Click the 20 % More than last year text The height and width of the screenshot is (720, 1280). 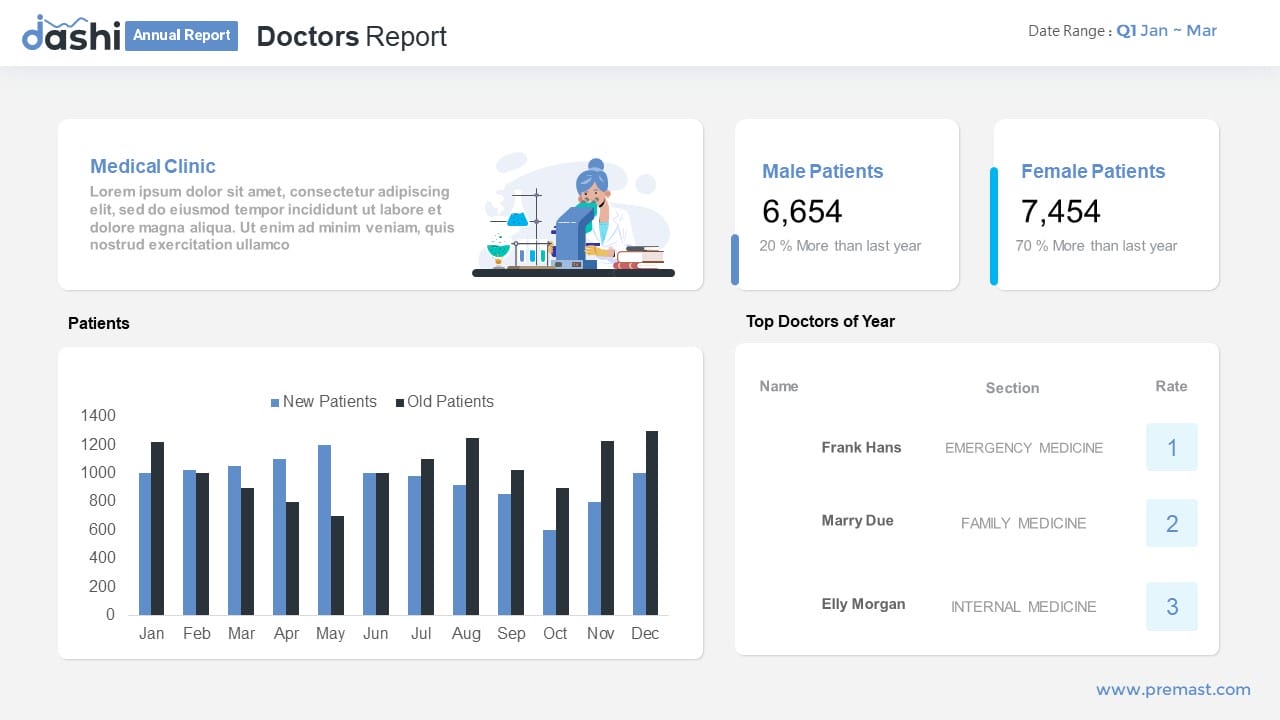[840, 246]
